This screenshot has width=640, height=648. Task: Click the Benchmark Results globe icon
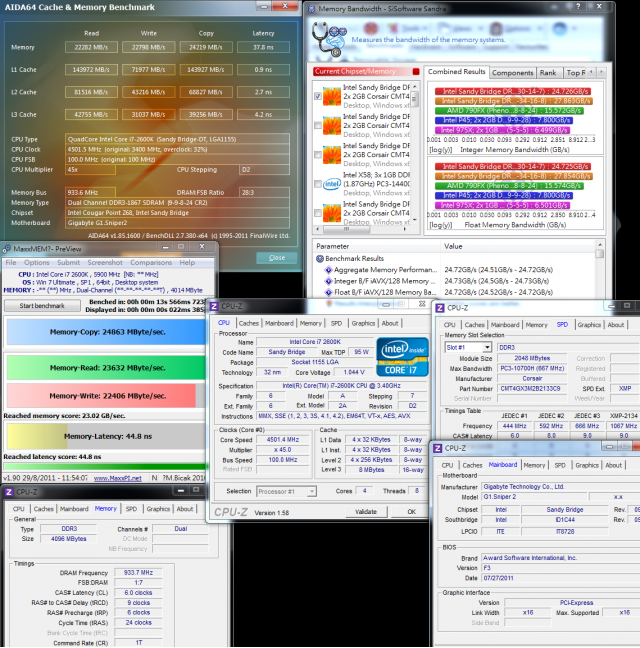[x=320, y=259]
